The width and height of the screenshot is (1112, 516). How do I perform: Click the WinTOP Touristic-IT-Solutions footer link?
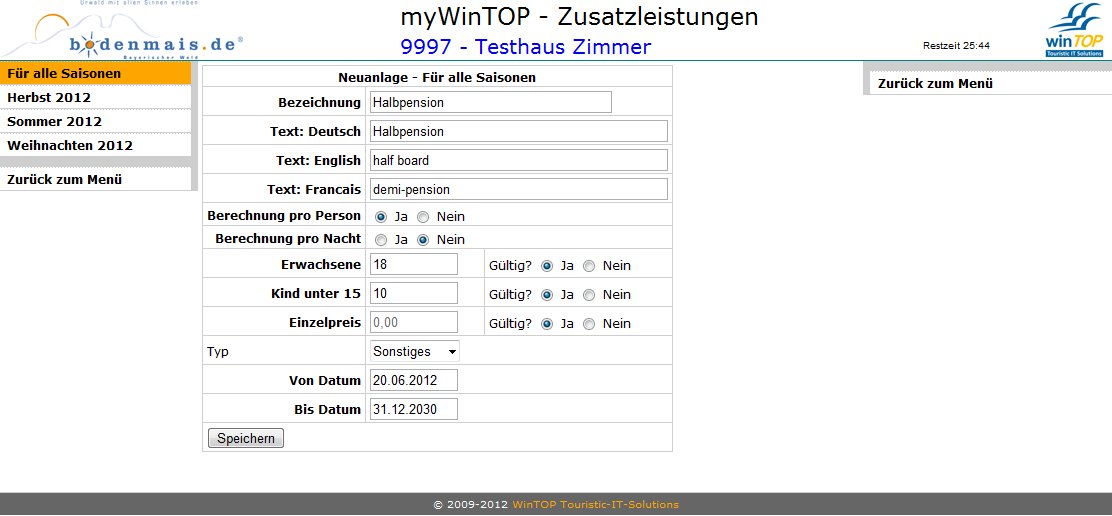595,505
